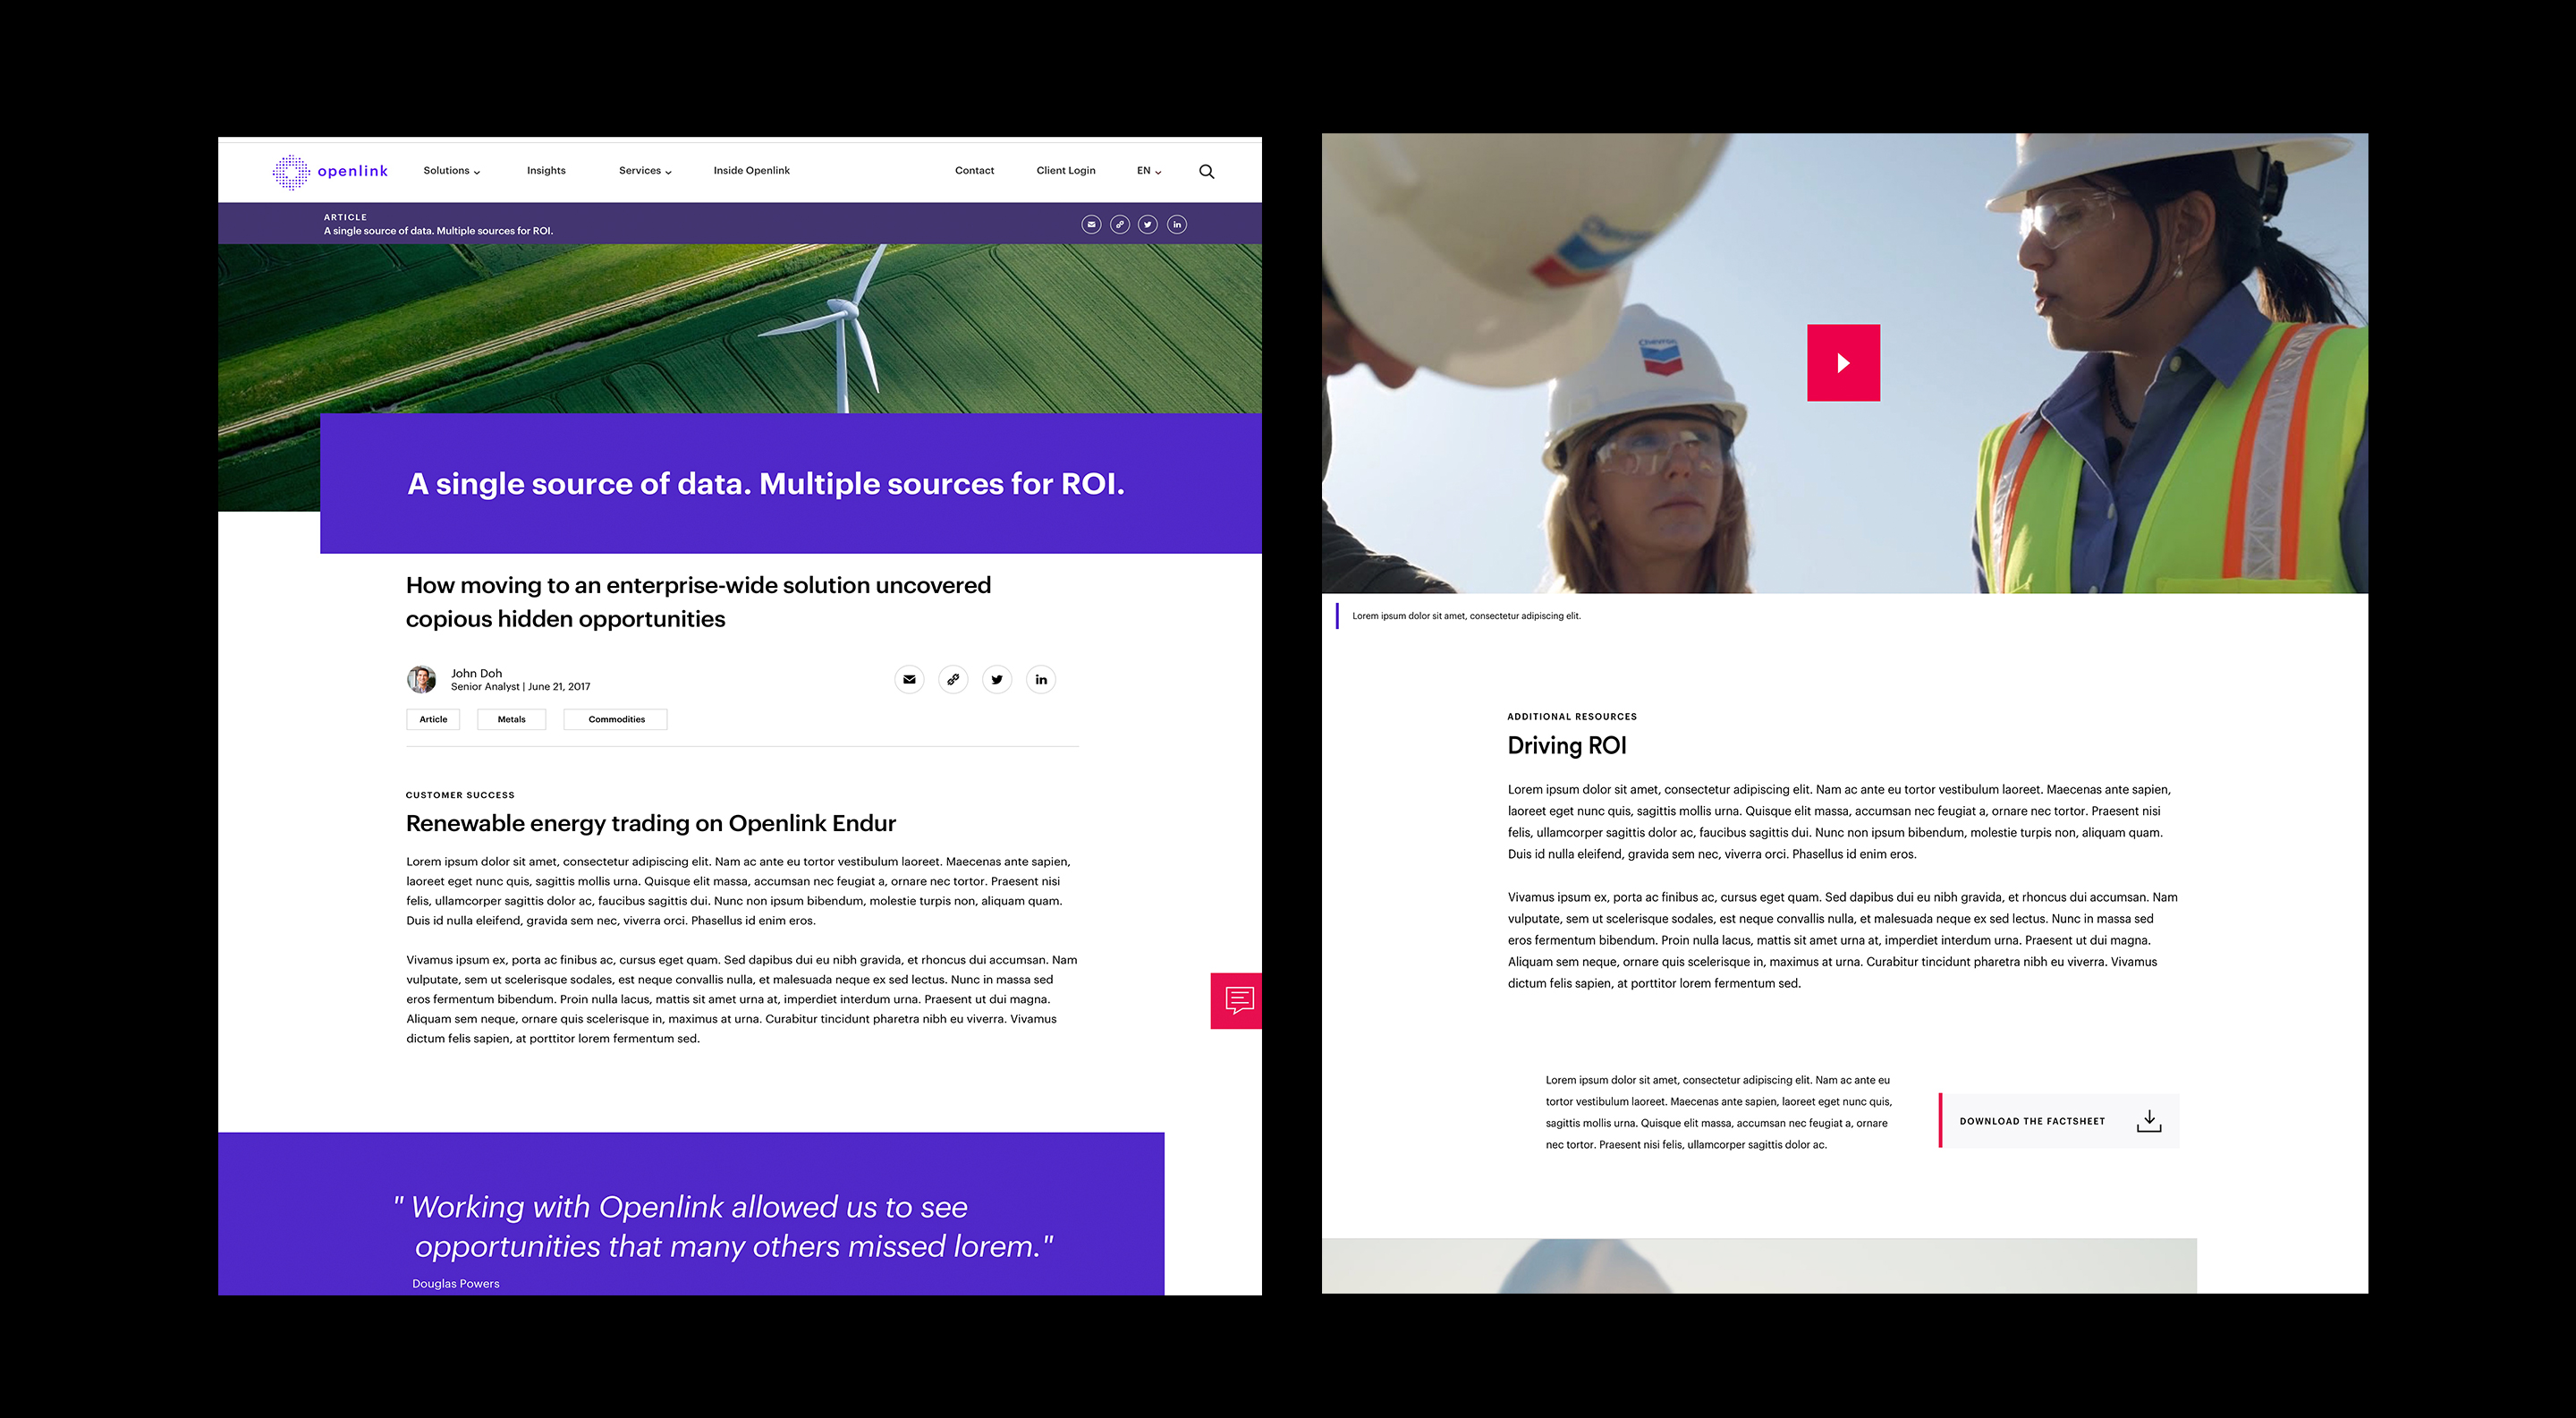Click the 'ADDITIONAL RESOURCES' label
The height and width of the screenshot is (1418, 2576).
(x=1572, y=717)
